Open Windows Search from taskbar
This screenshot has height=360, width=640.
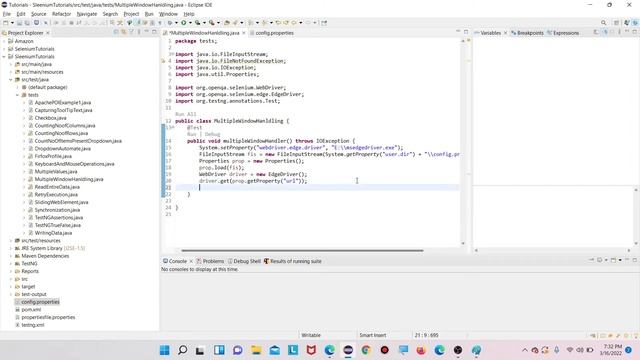coord(182,350)
